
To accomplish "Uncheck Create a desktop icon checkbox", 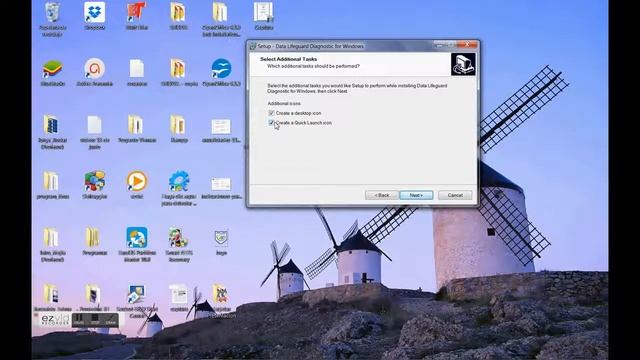I will (271, 113).
